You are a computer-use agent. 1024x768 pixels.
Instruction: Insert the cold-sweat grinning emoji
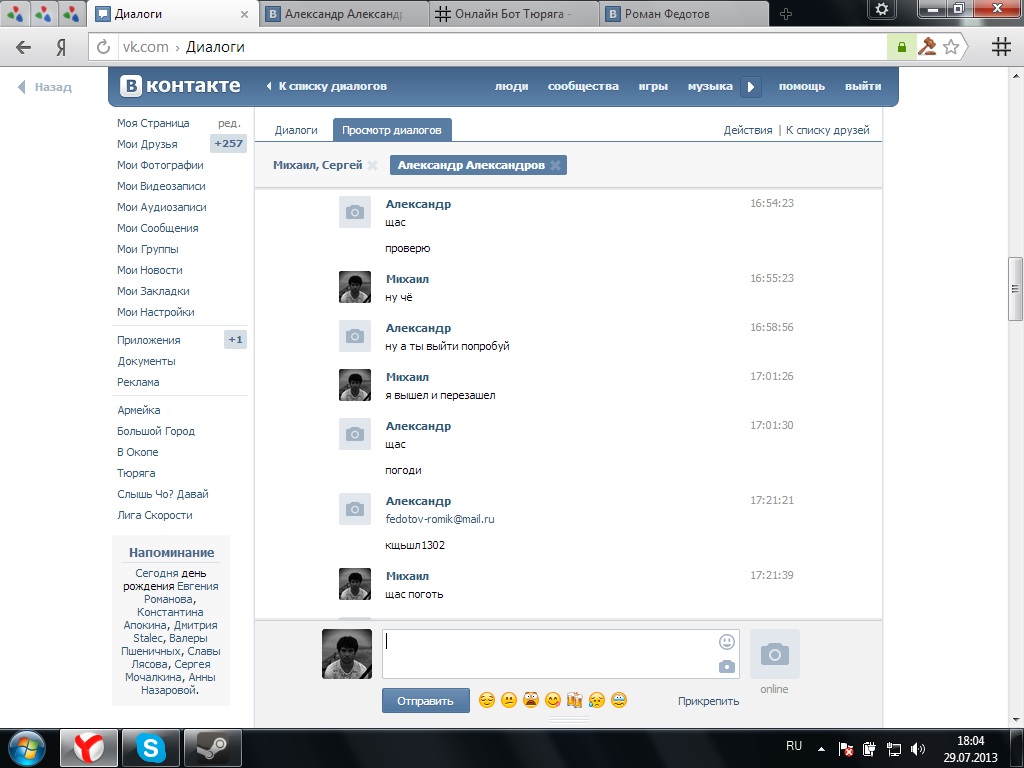[x=618, y=700]
